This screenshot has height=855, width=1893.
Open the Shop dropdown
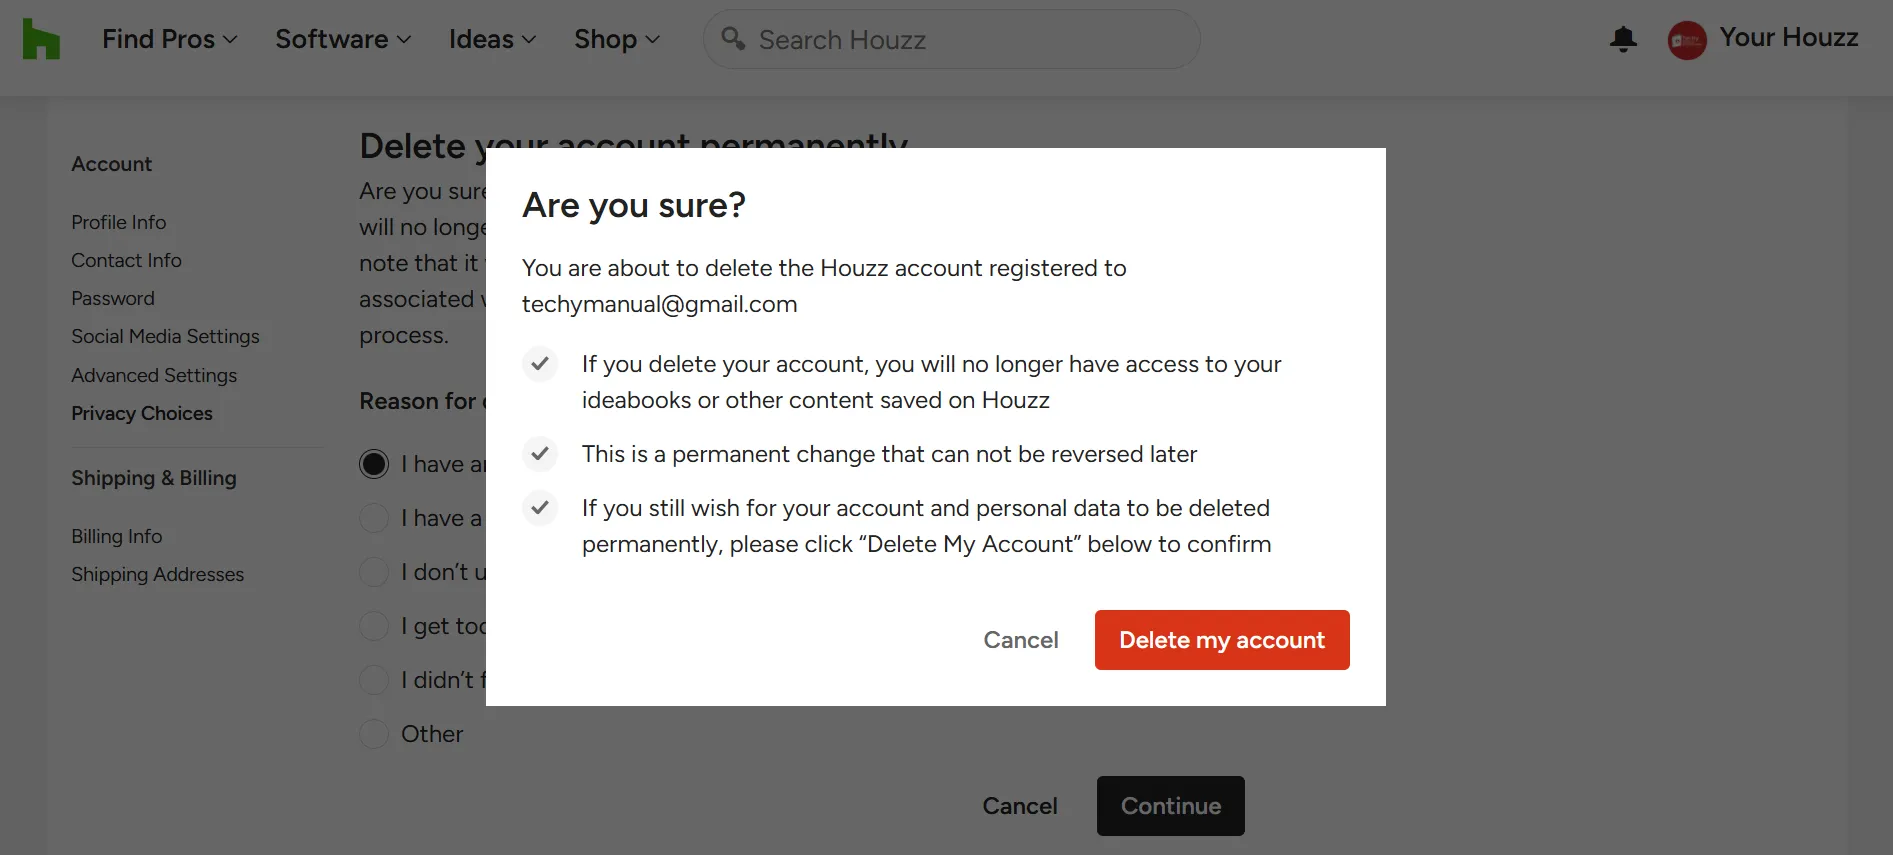pyautogui.click(x=616, y=39)
